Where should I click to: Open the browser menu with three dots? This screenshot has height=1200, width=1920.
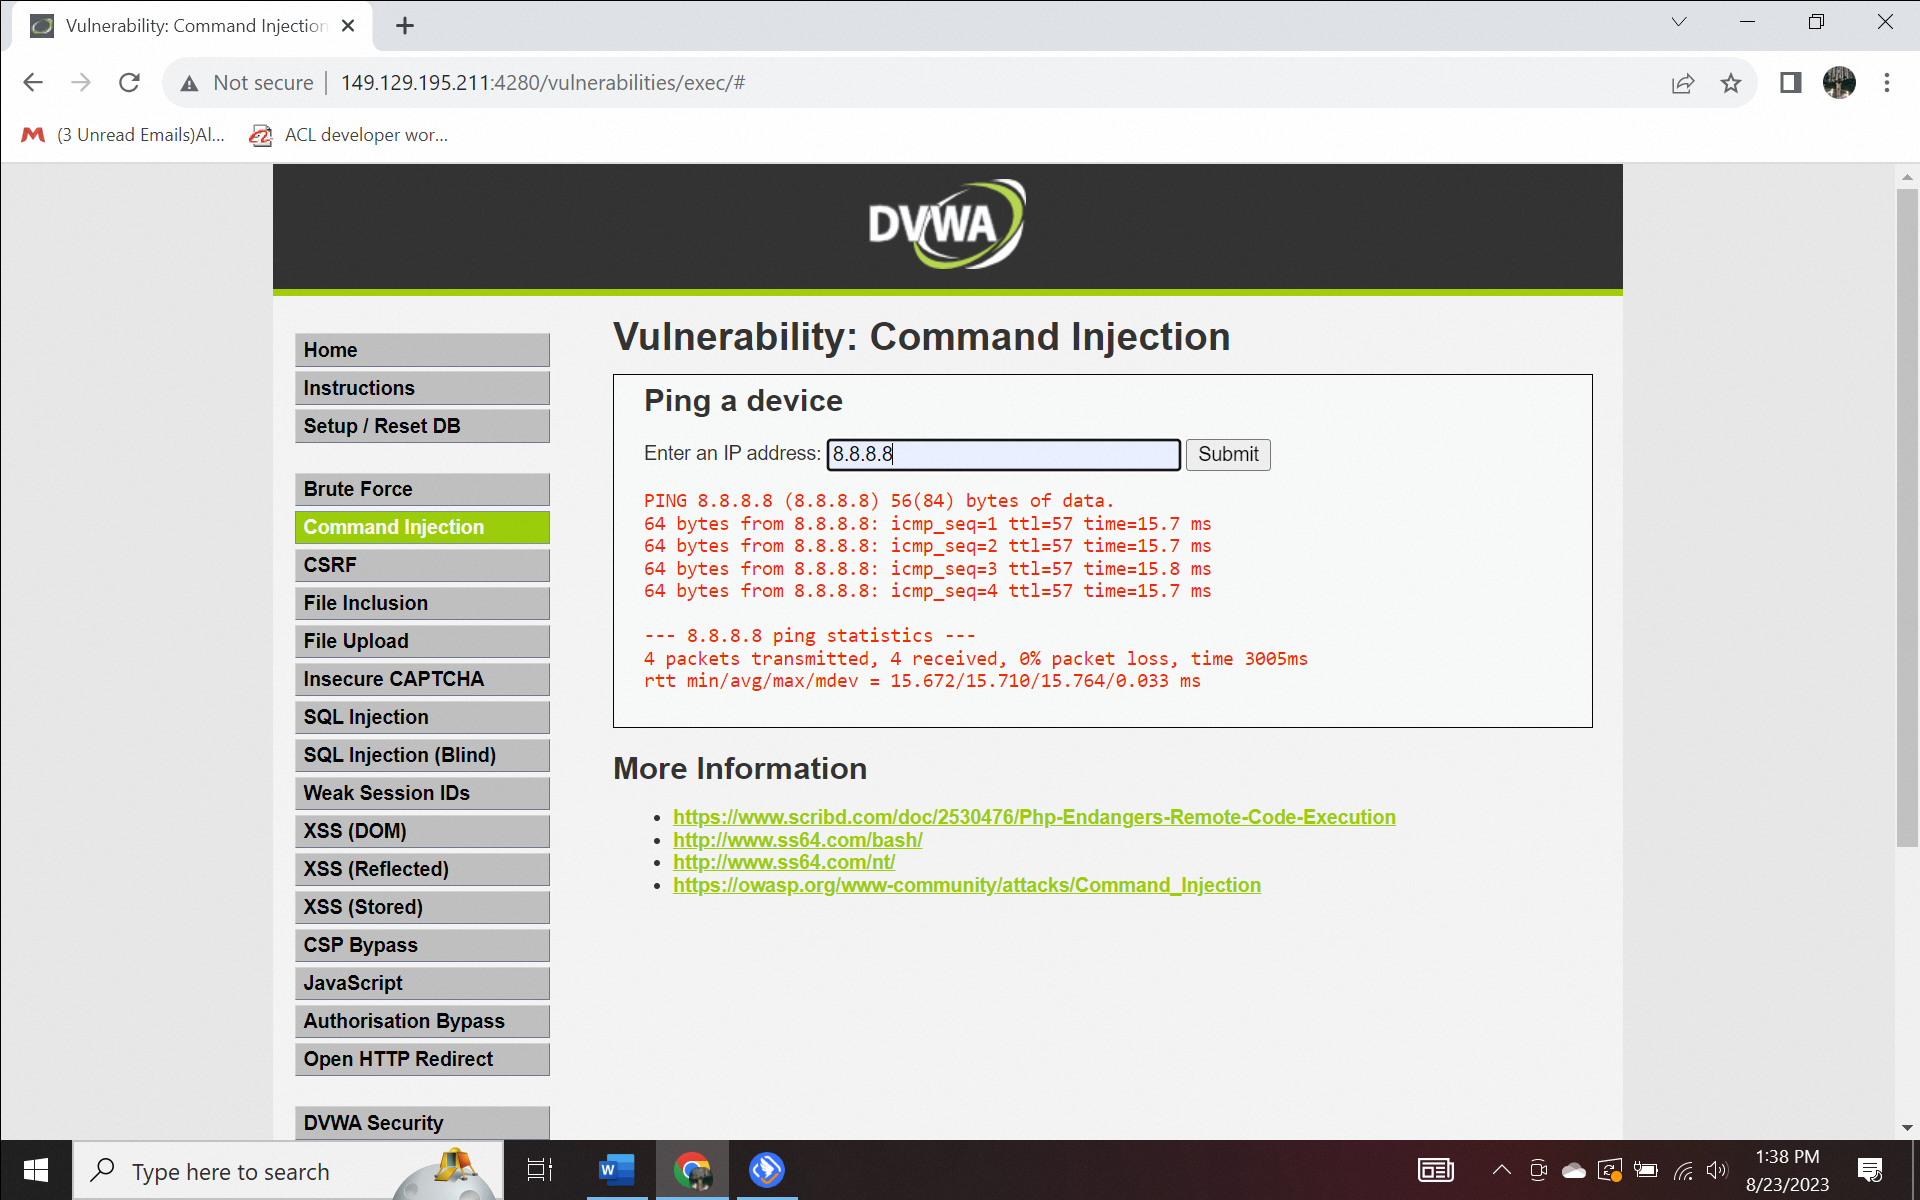coord(1888,83)
